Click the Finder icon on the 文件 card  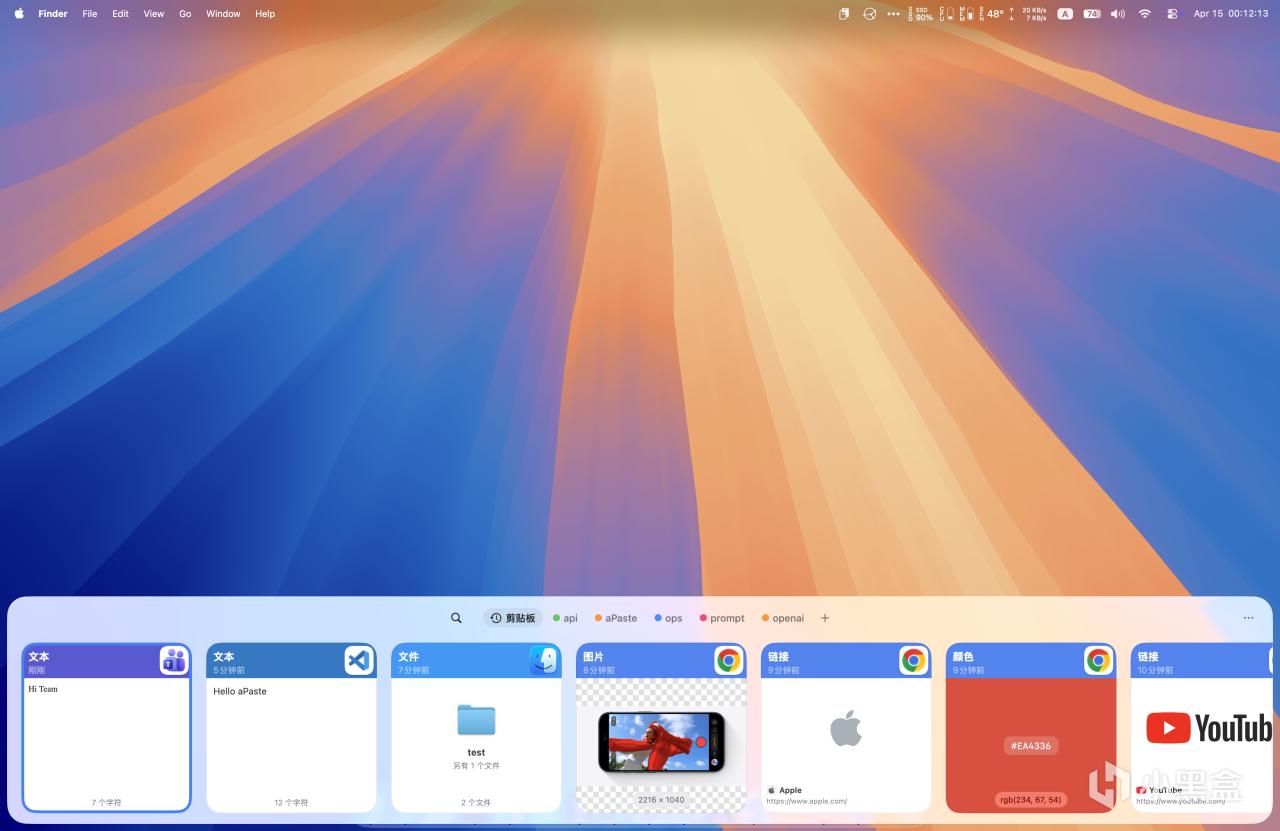point(544,660)
